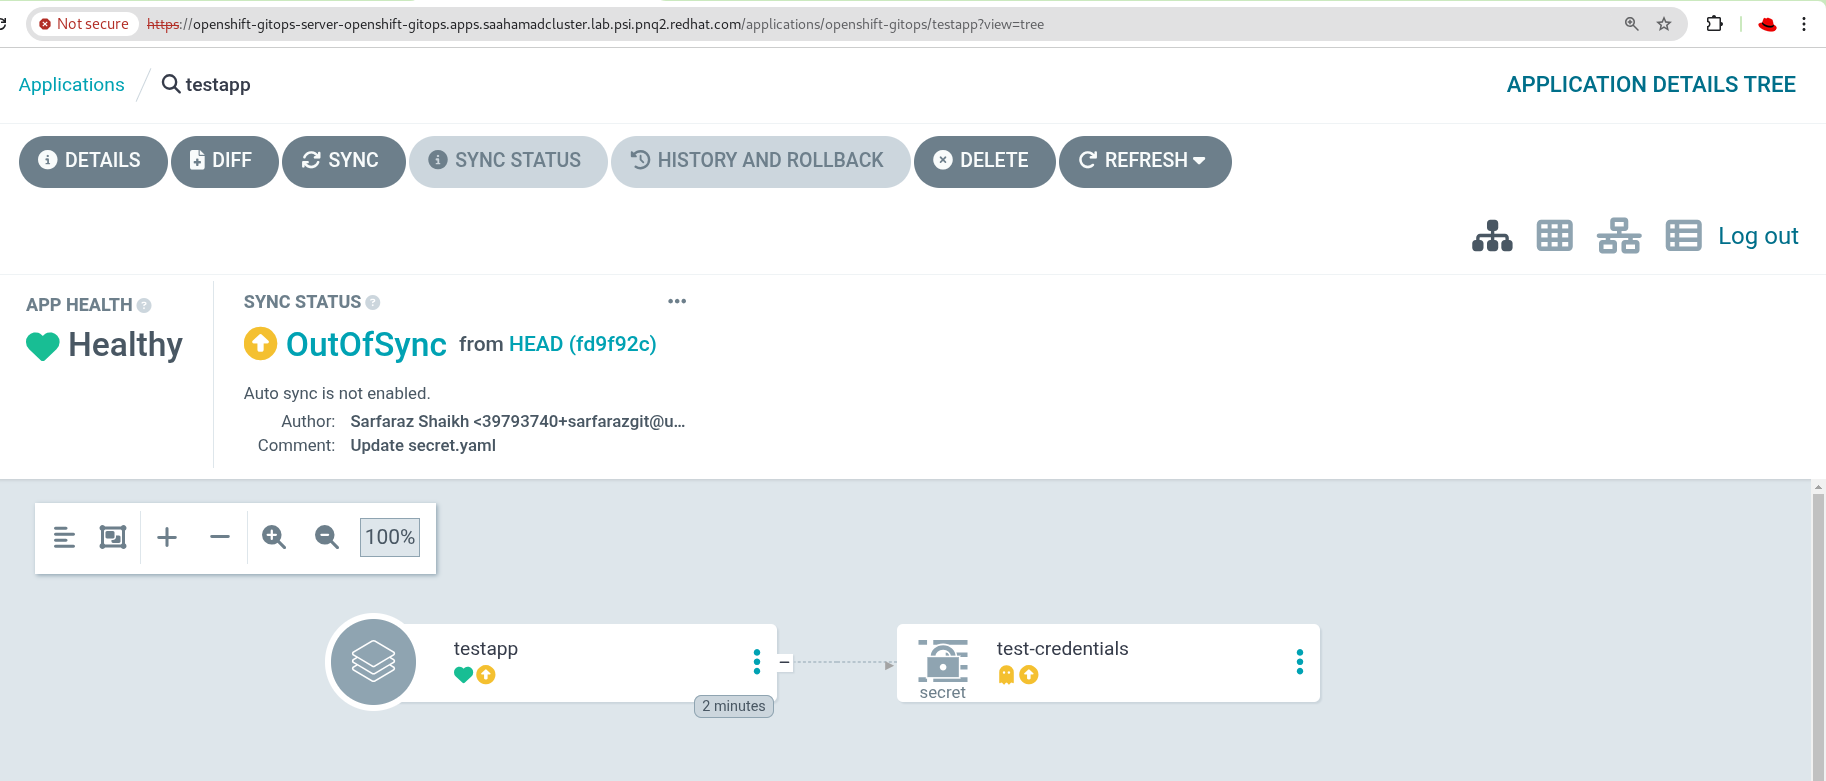This screenshot has height=781, width=1826.
Task: Go to the Applications breadcrumb link
Action: (72, 85)
